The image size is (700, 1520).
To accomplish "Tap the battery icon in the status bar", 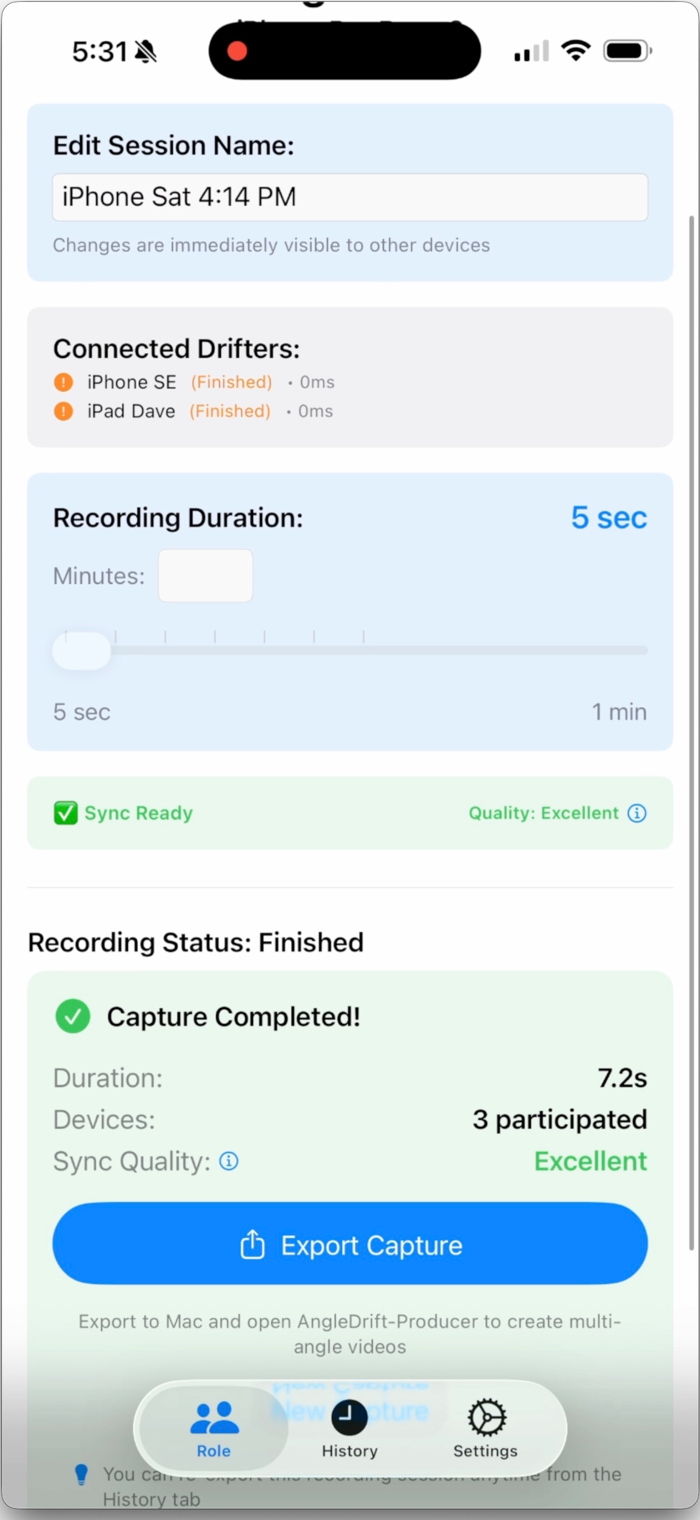I will (x=628, y=50).
